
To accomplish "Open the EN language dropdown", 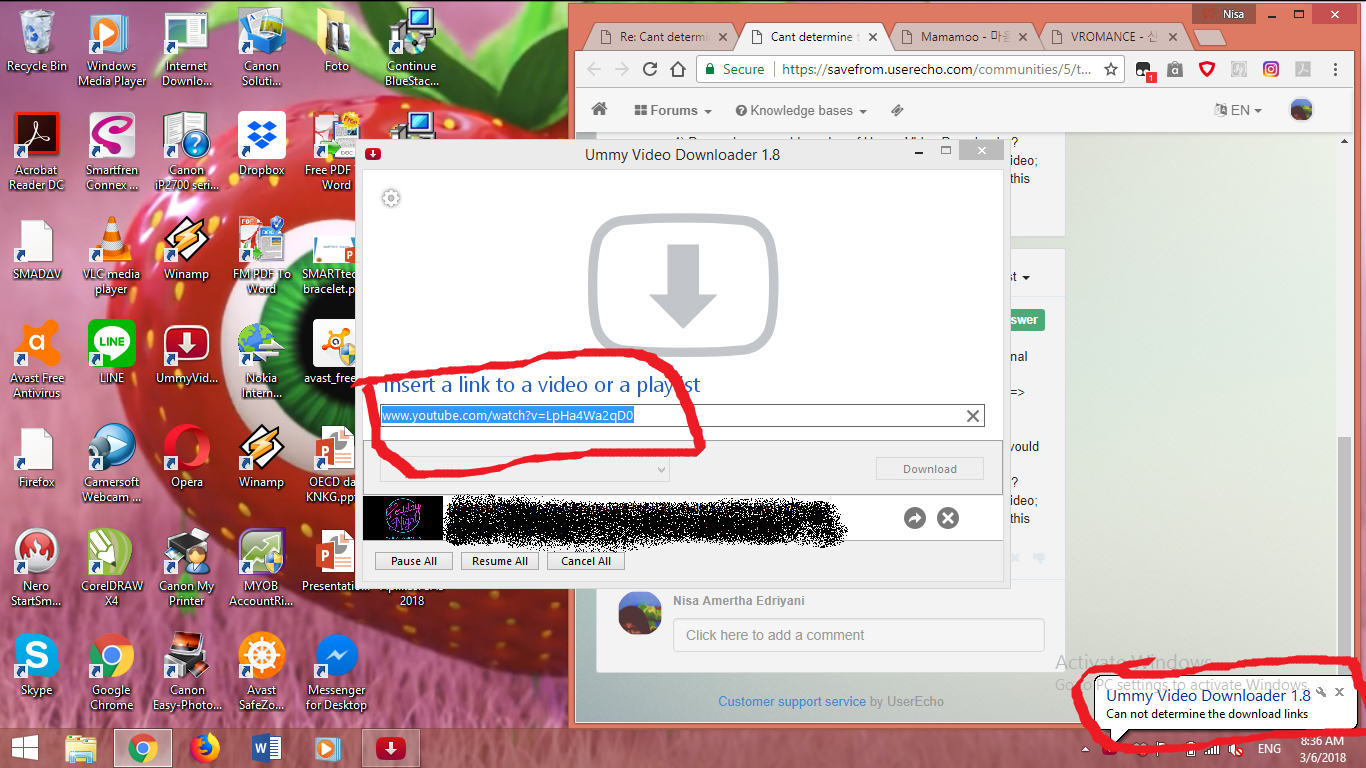I will click(x=1238, y=110).
